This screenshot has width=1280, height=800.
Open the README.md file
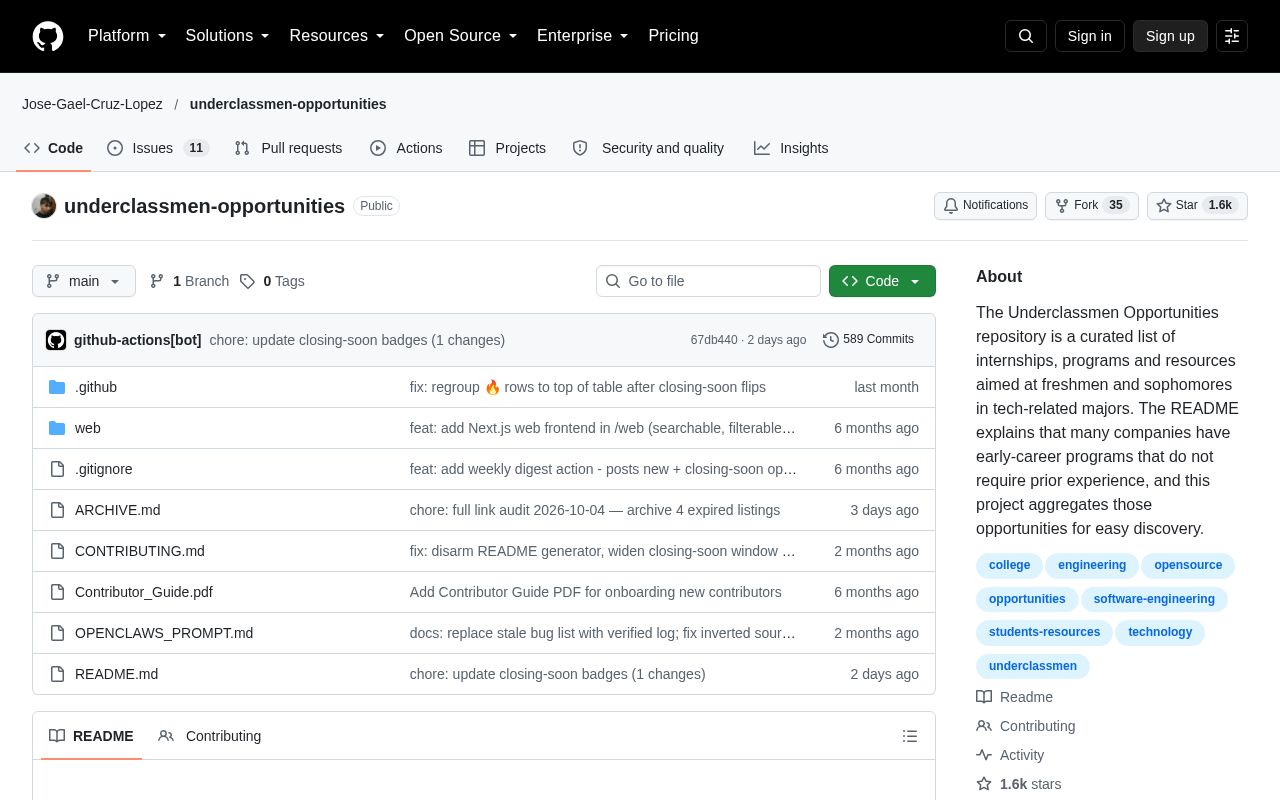[x=116, y=674]
